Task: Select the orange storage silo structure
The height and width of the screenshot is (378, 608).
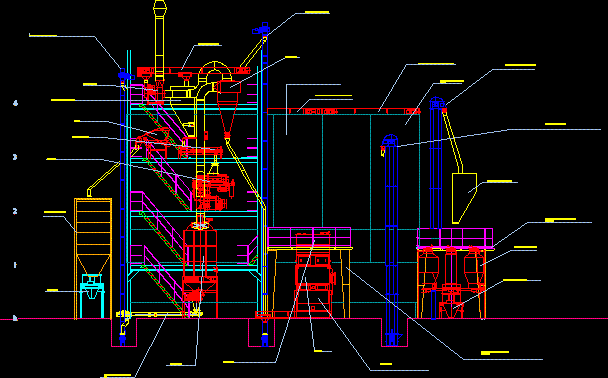Action: point(93,259)
